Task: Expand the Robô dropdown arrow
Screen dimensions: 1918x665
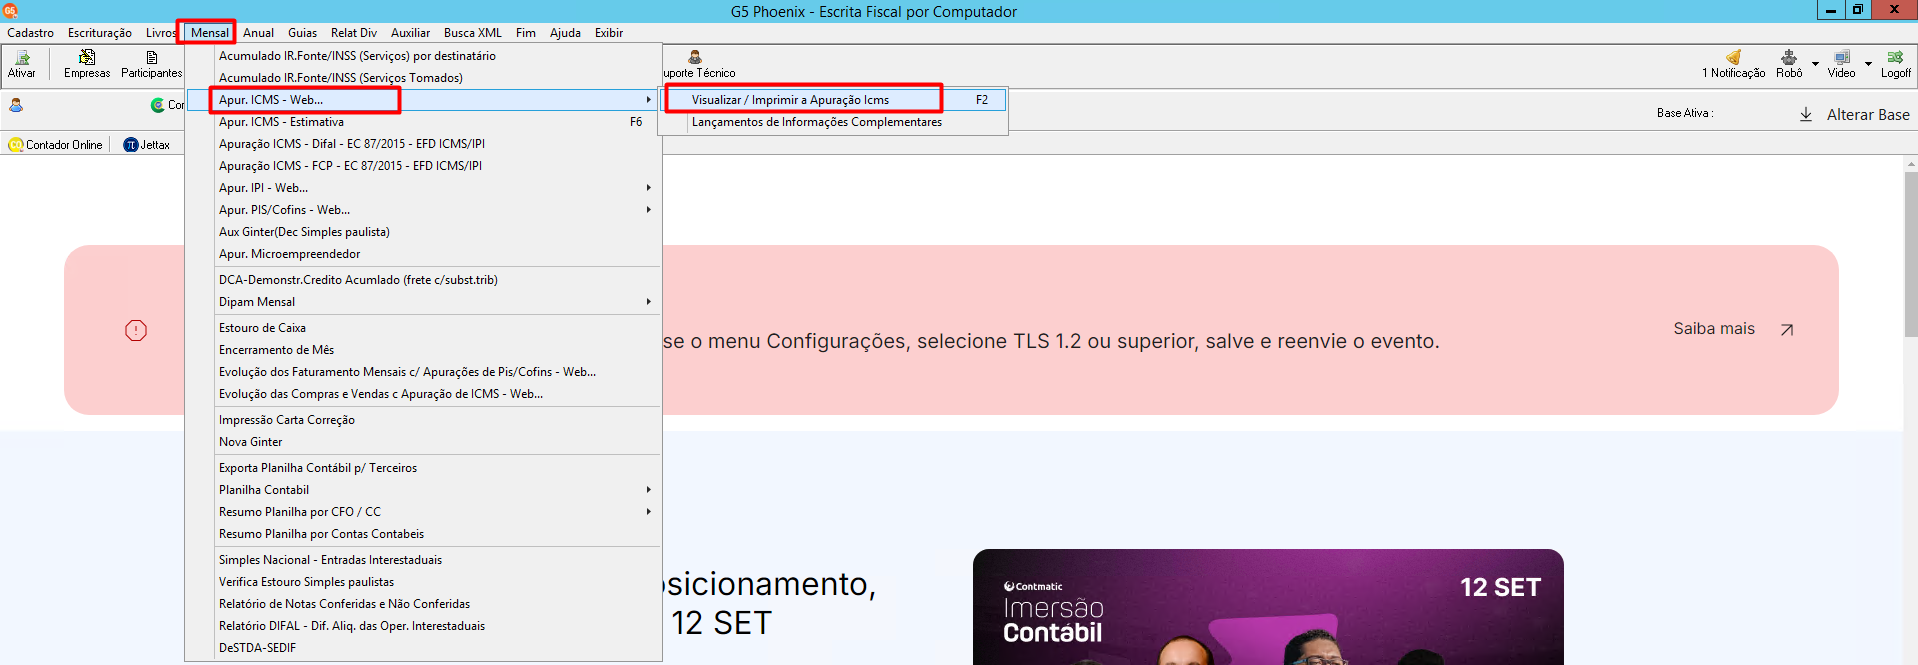Action: 1815,64
